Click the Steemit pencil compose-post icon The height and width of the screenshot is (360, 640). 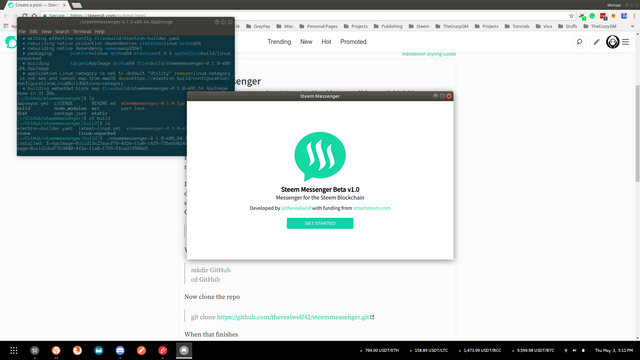(x=596, y=42)
